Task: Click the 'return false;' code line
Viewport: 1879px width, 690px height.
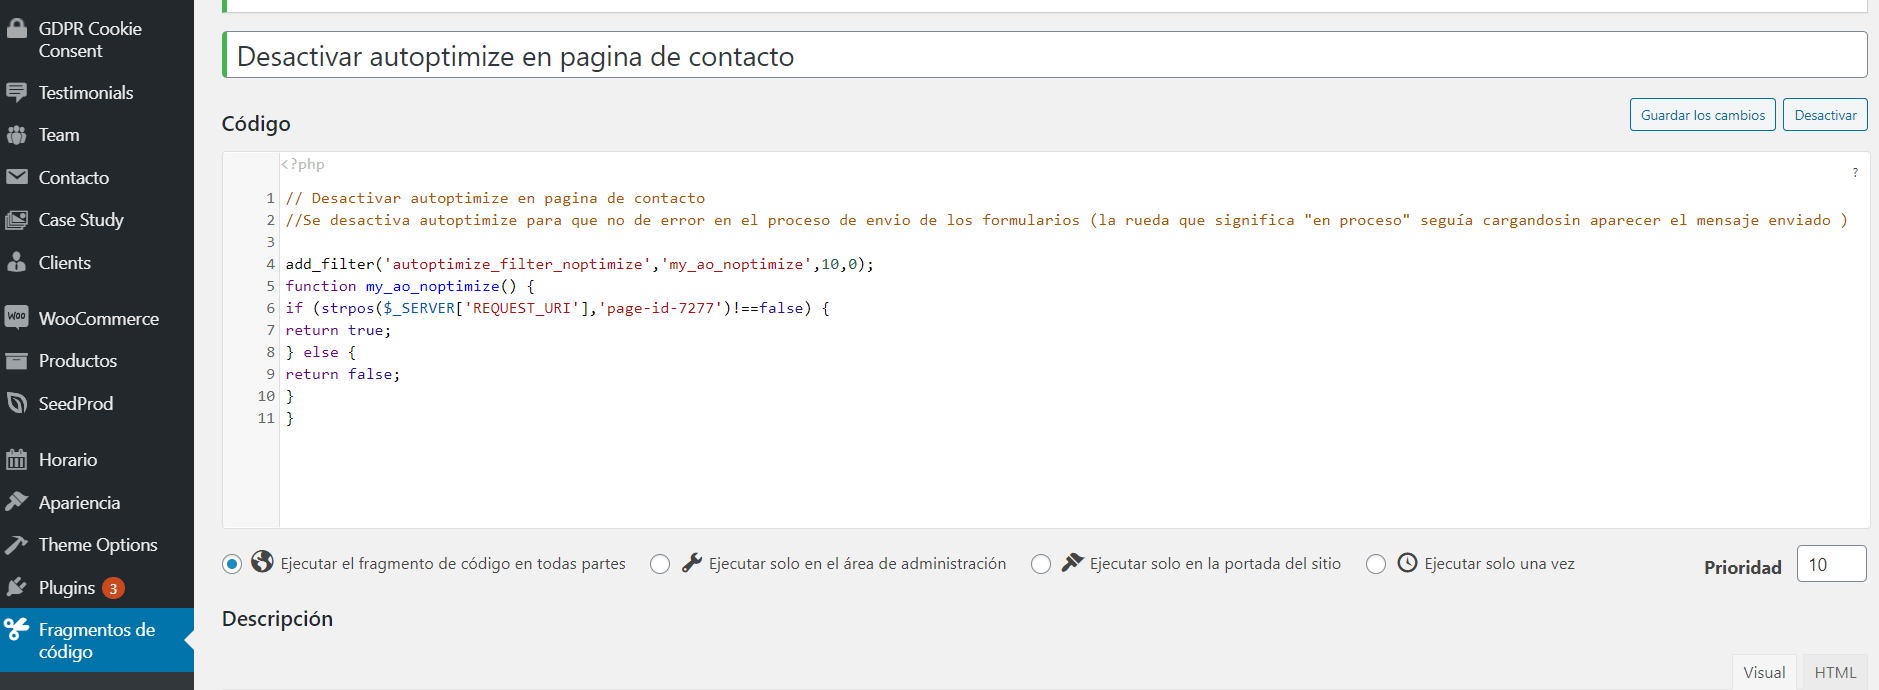Action: pyautogui.click(x=342, y=374)
